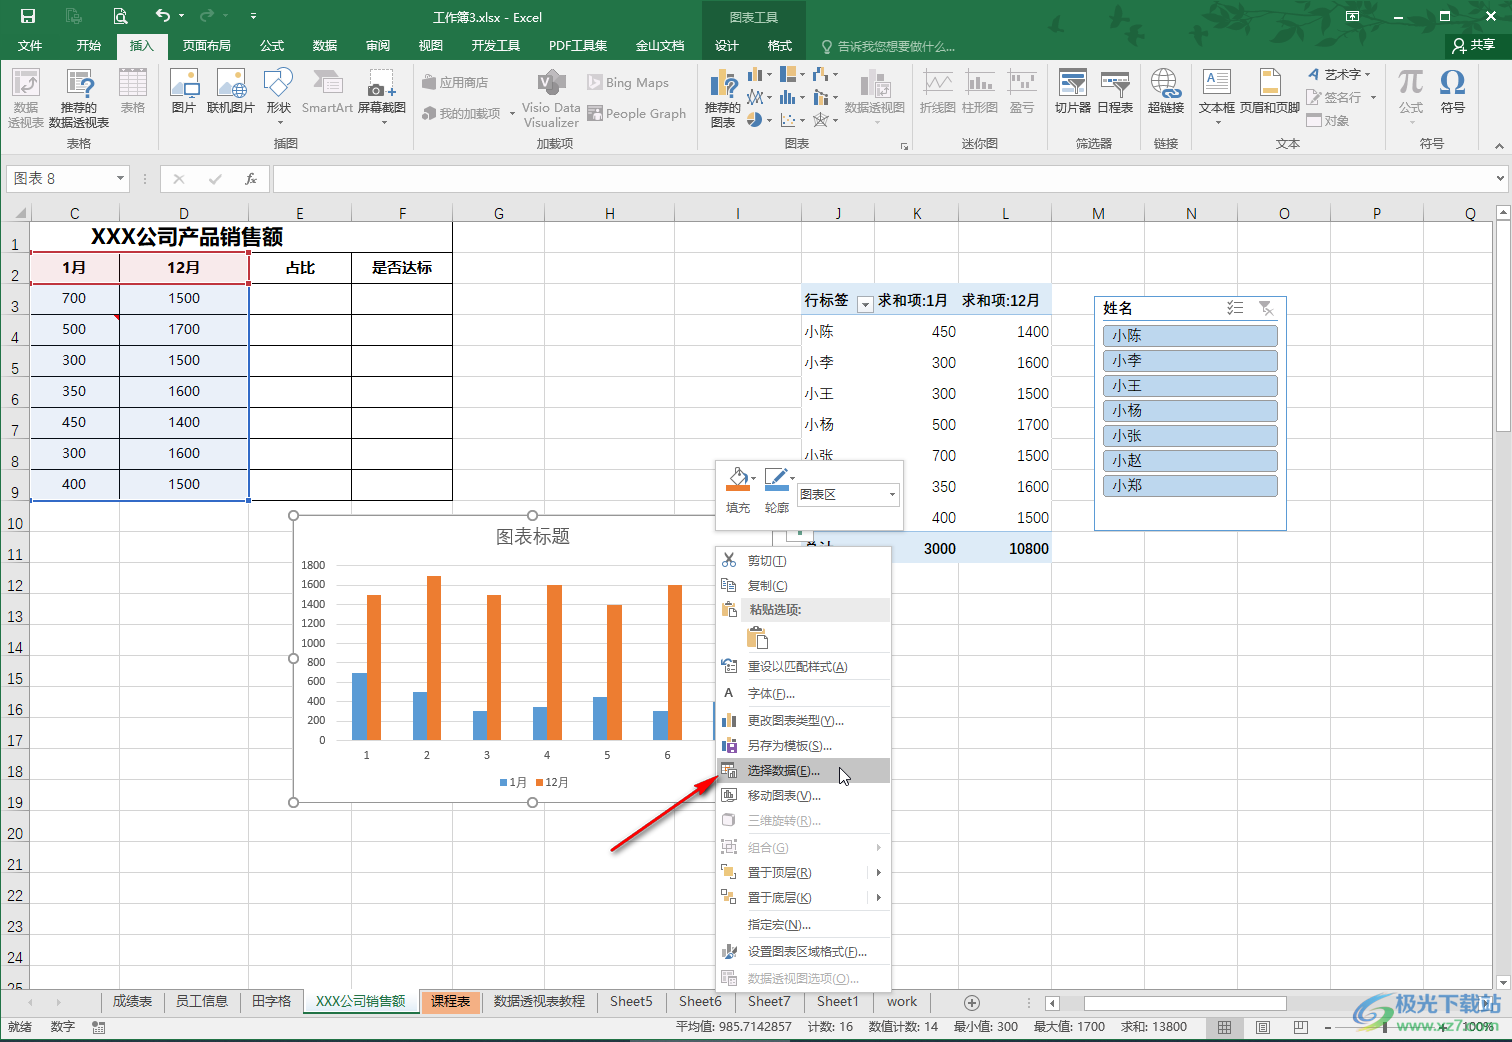Viewport: 1512px width, 1042px height.
Task: Open the Shapes gallery
Action: 278,96
